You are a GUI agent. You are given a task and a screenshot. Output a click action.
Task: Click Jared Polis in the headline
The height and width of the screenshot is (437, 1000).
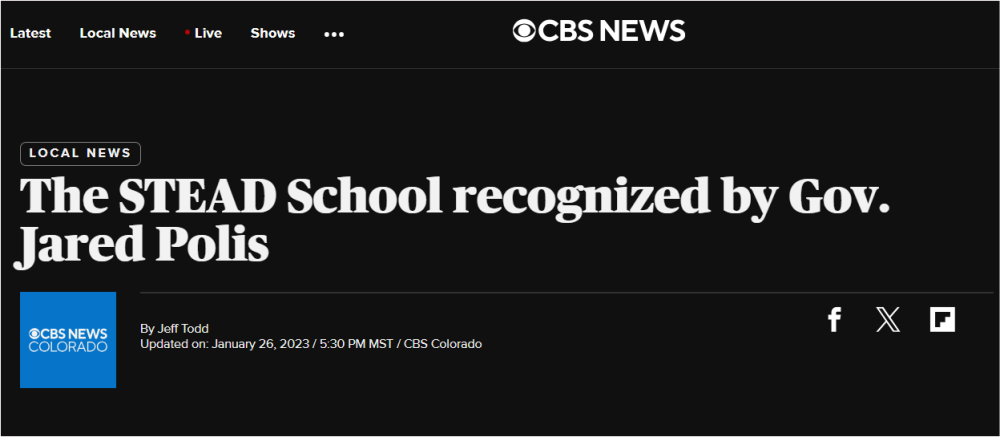(x=142, y=245)
